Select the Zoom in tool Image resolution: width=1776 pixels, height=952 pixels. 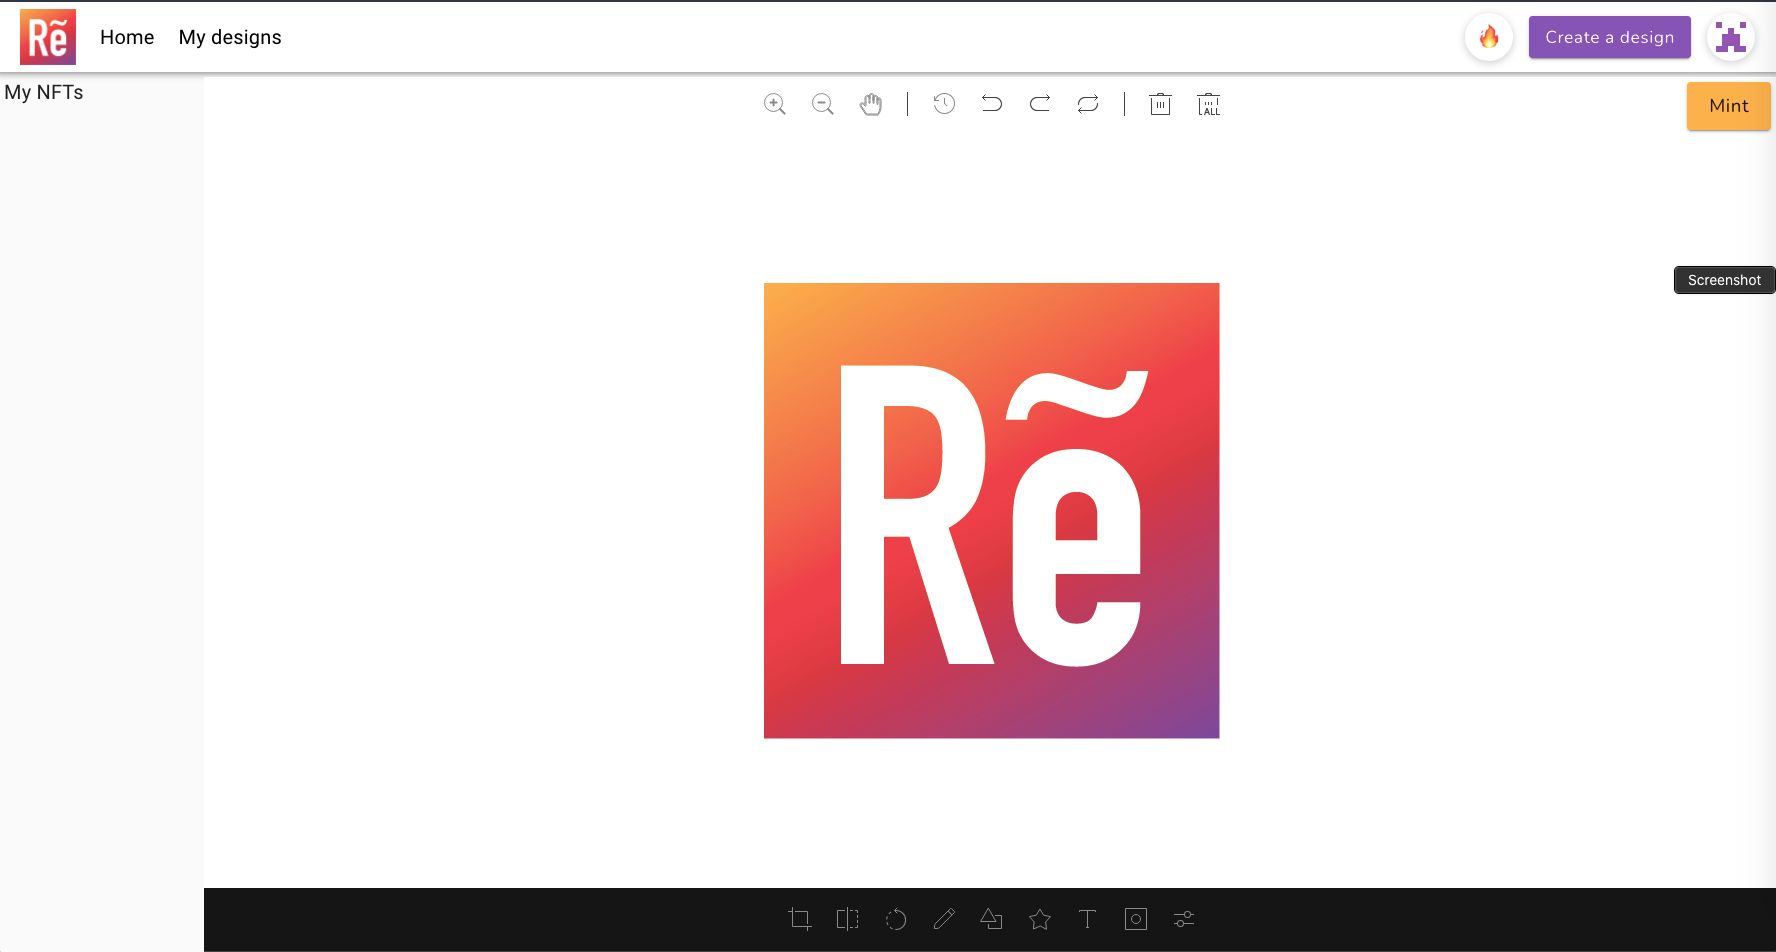tap(775, 103)
